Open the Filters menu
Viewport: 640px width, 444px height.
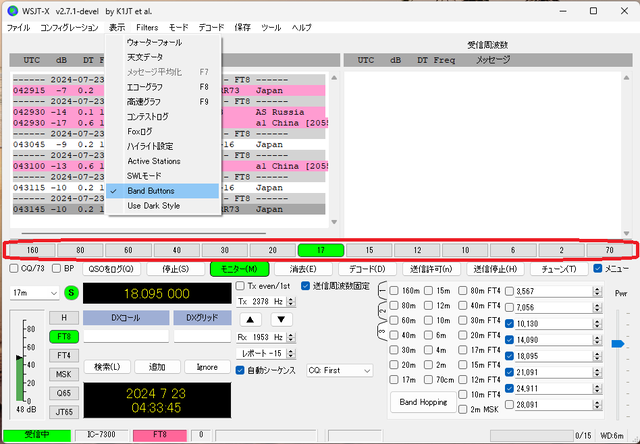click(147, 28)
